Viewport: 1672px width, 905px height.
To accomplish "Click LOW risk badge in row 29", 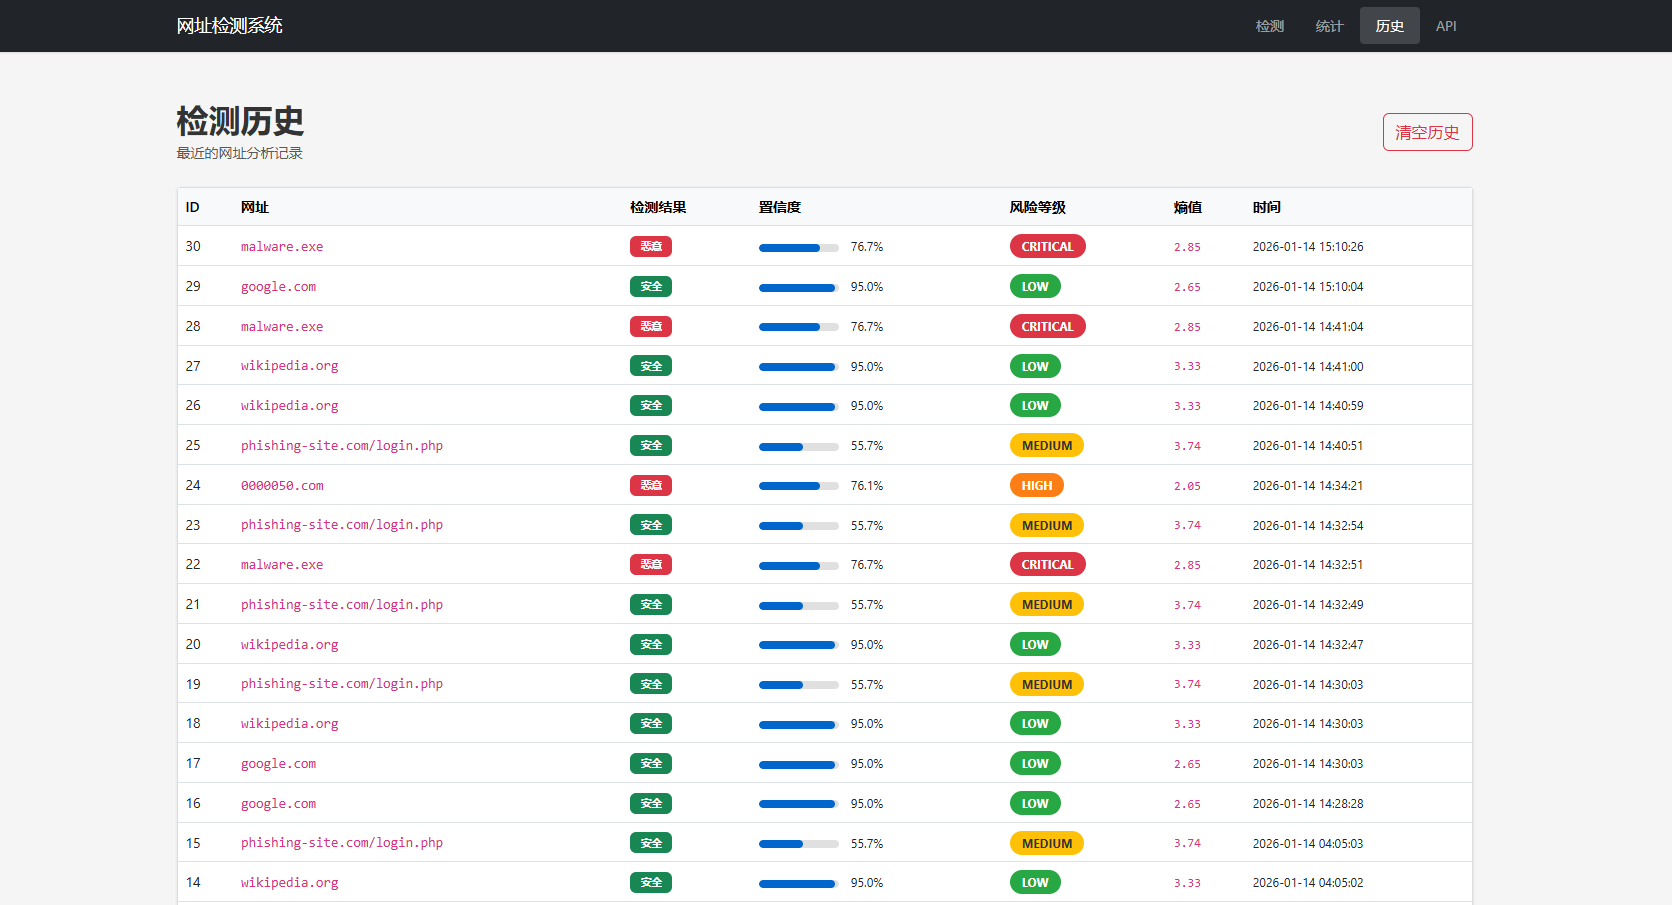I will (1035, 286).
